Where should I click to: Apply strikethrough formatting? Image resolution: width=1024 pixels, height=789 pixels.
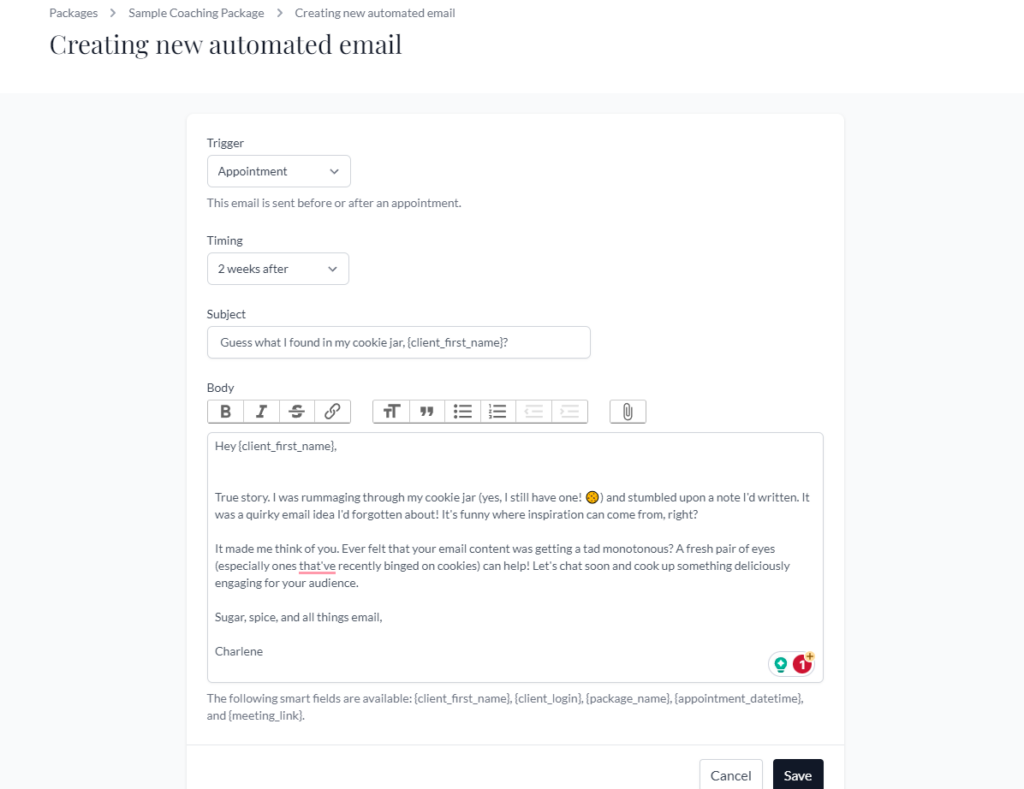tap(296, 411)
